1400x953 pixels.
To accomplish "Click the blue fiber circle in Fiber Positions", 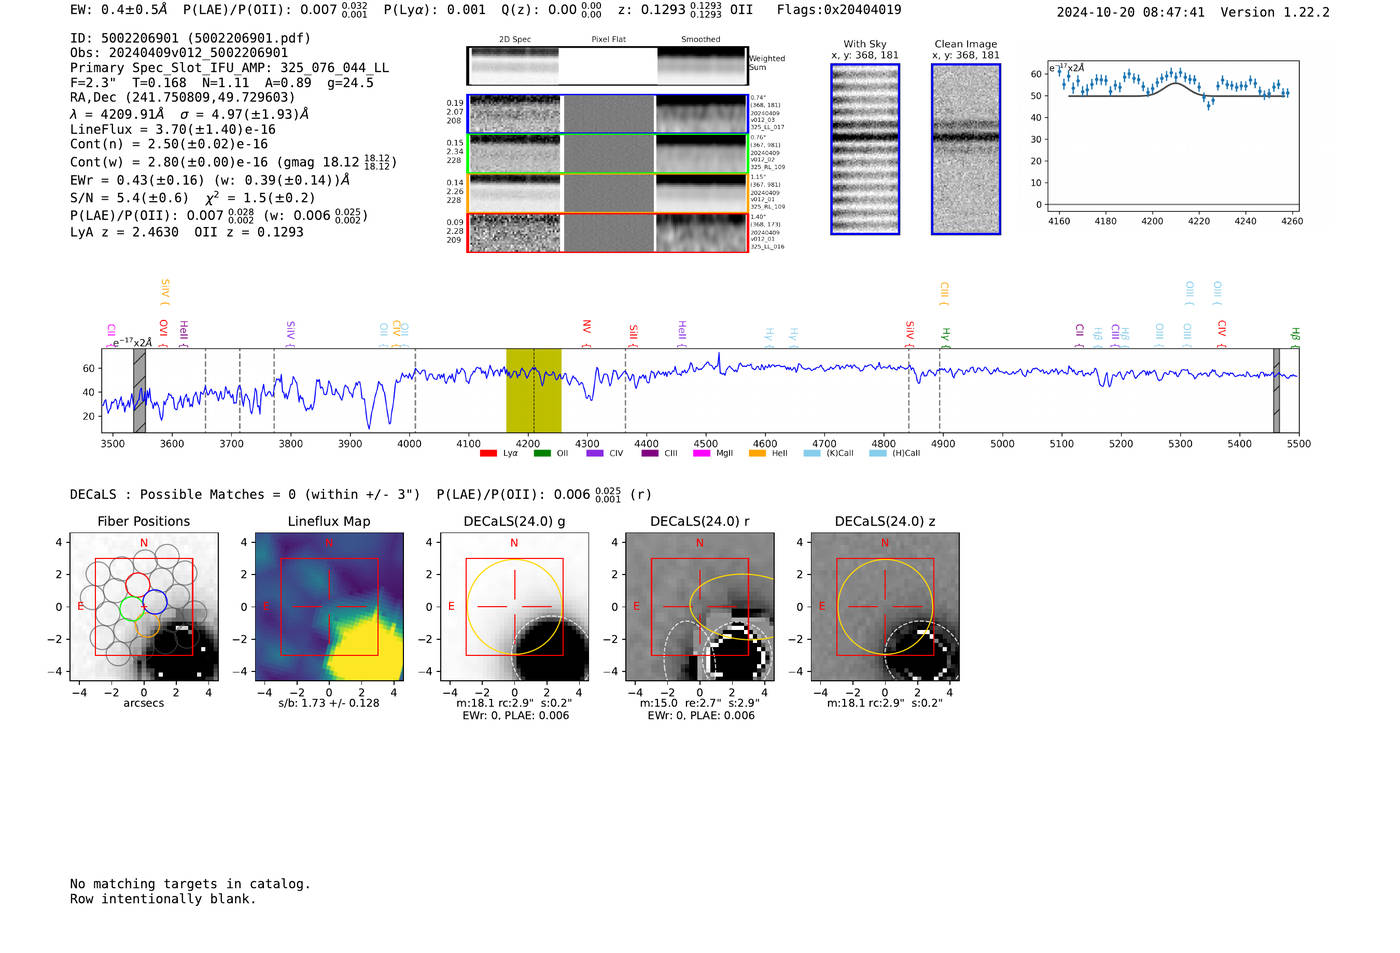I will [x=154, y=603].
